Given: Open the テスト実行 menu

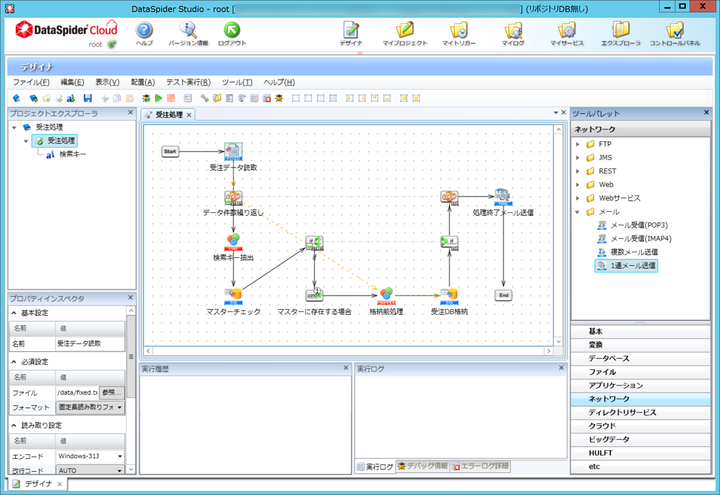Looking at the screenshot, I should pyautogui.click(x=188, y=82).
